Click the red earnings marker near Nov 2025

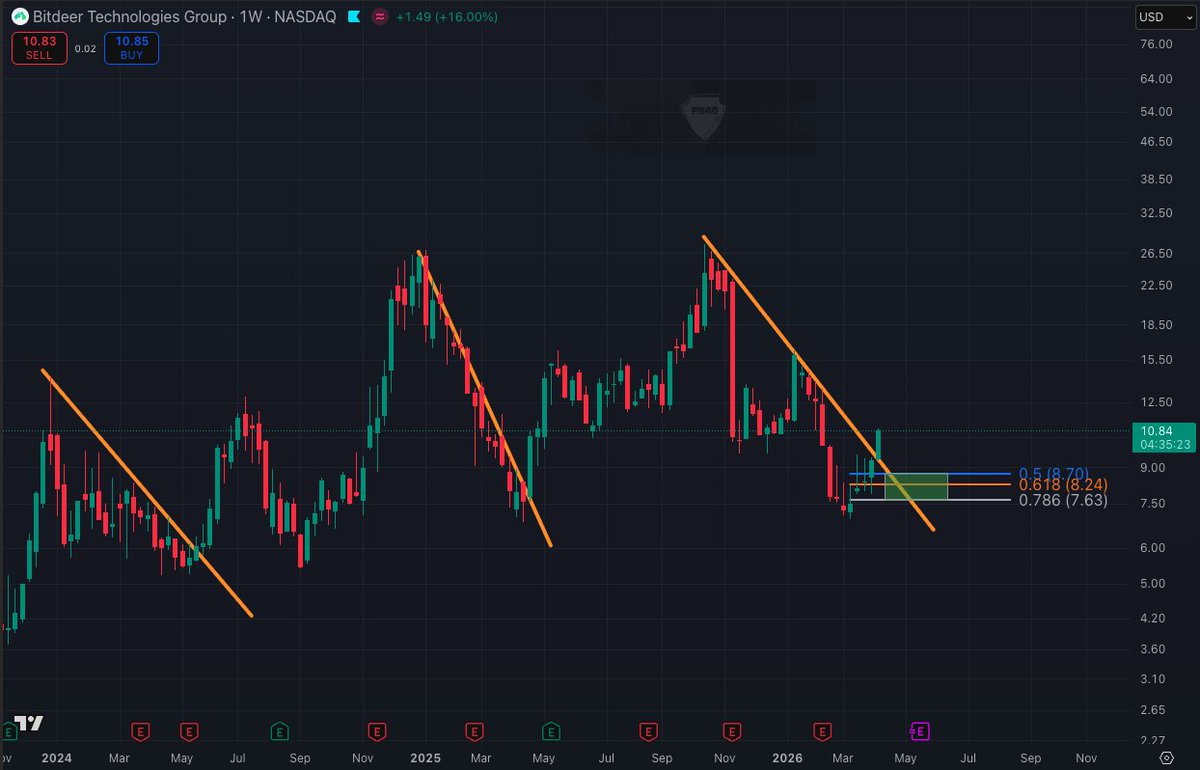click(733, 732)
